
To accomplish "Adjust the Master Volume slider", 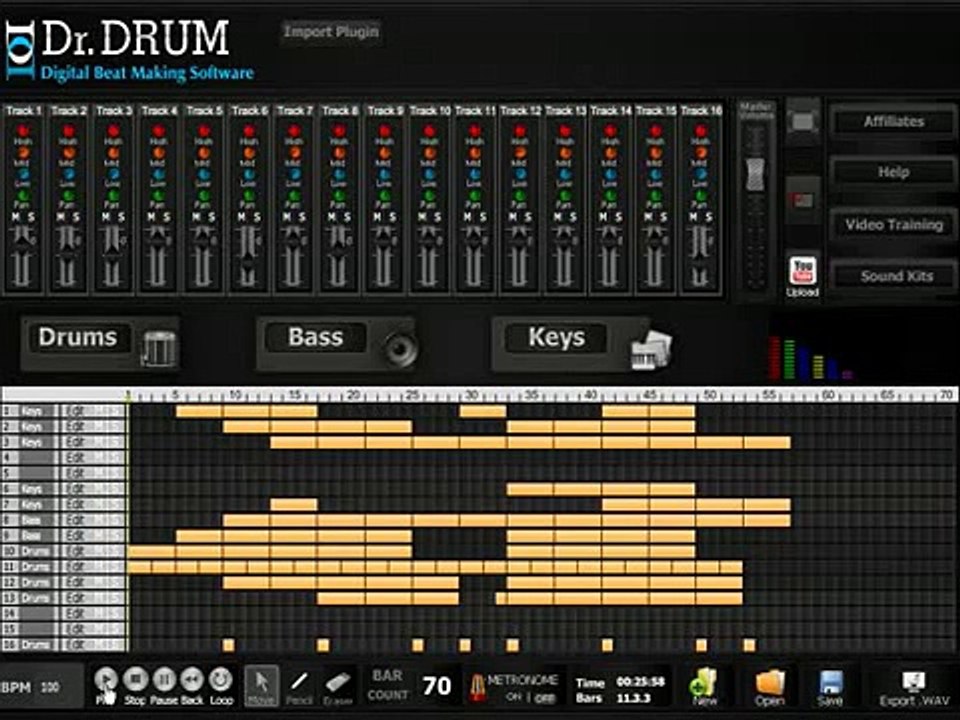I will [756, 173].
